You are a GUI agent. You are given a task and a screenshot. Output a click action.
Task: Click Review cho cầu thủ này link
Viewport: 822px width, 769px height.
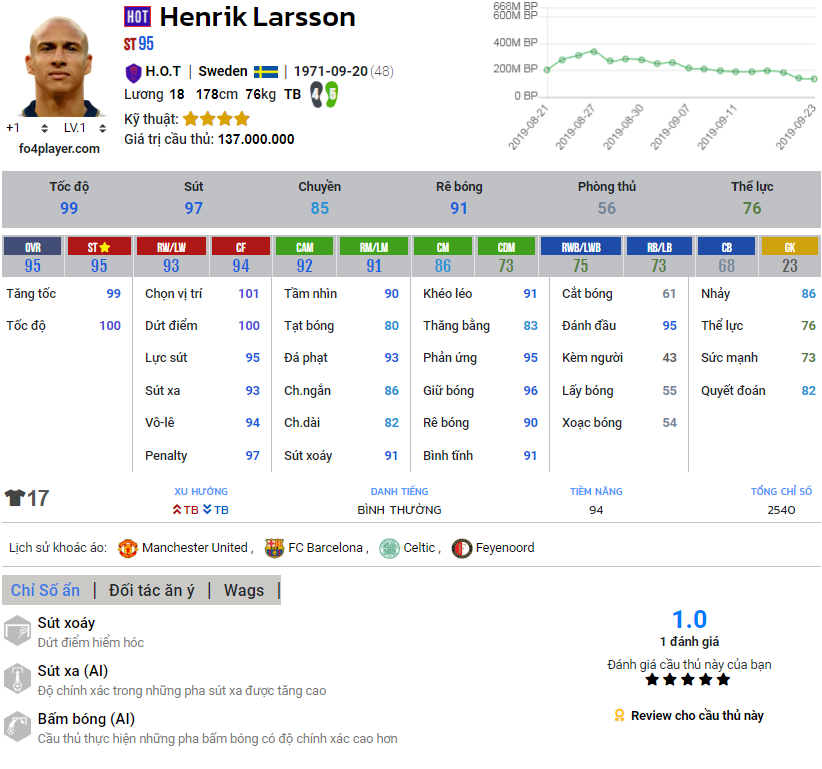coord(688,715)
